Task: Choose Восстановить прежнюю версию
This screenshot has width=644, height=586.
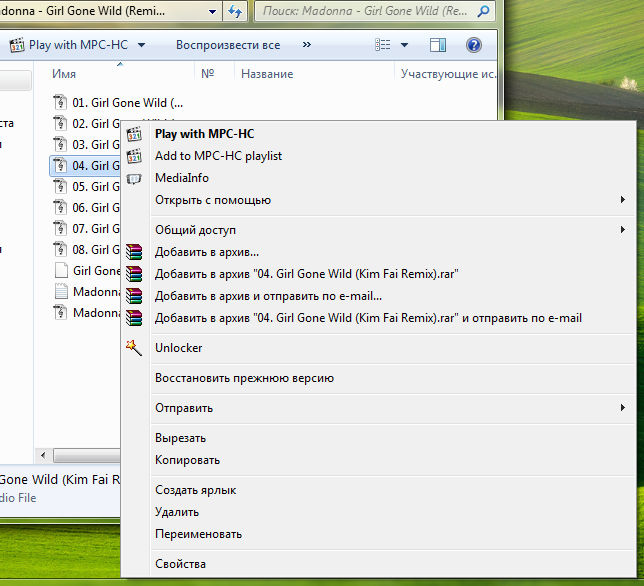Action: pos(244,378)
